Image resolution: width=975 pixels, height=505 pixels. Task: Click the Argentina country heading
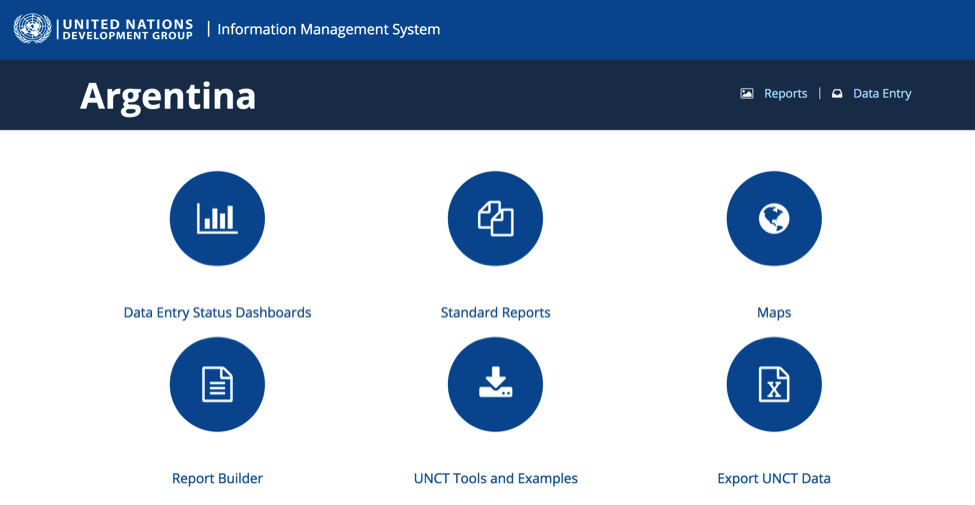tap(168, 96)
